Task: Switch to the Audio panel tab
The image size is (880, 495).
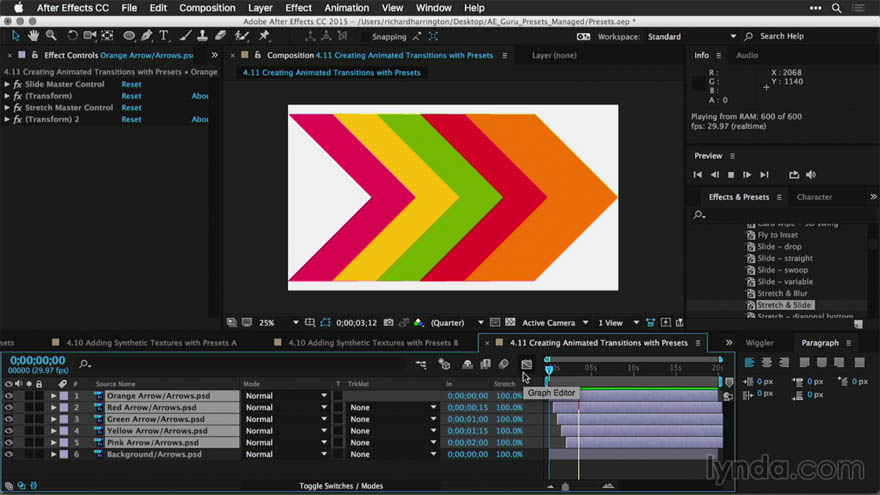Action: pos(747,55)
